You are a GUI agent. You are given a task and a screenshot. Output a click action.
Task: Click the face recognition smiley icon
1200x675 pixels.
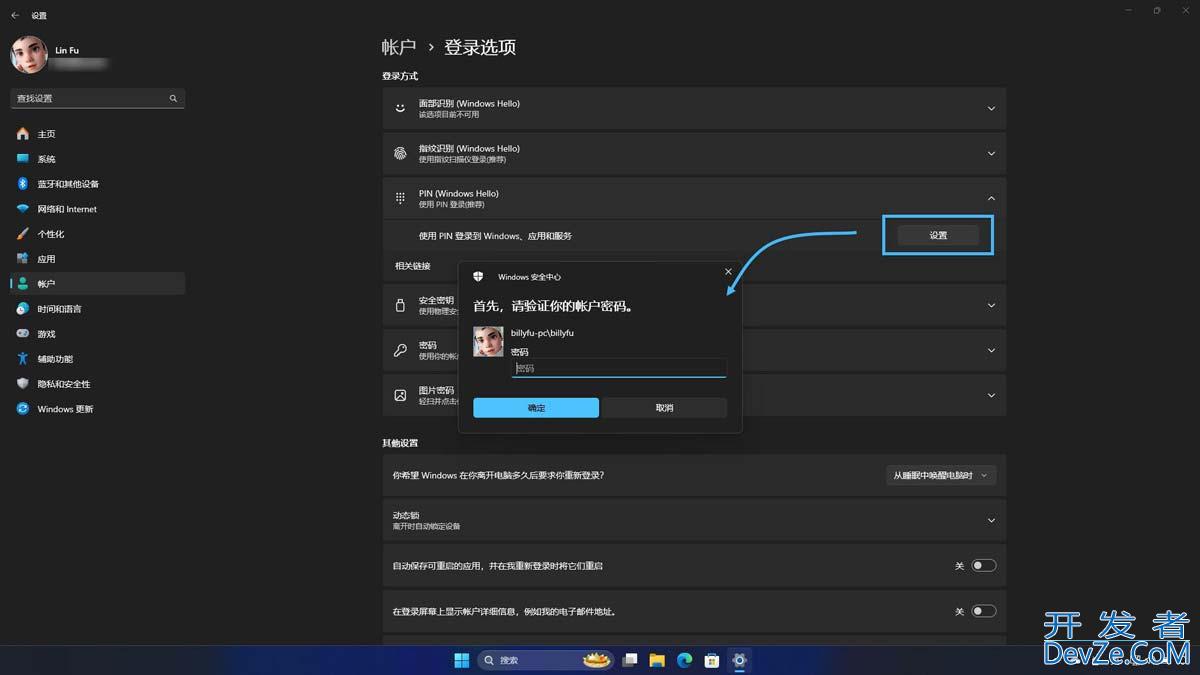point(400,108)
